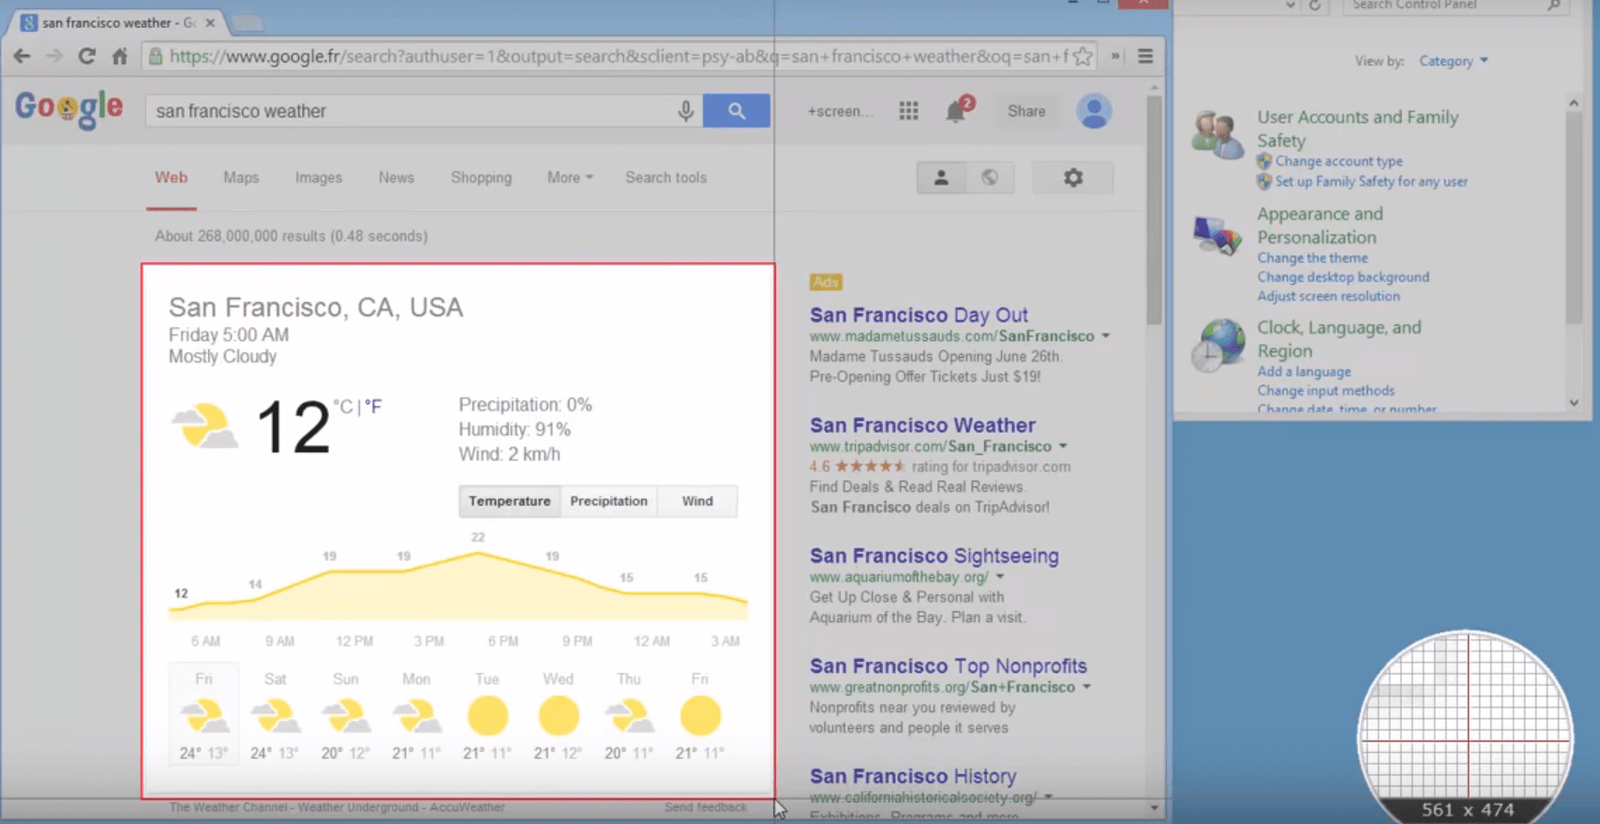Open the San Francisco Top Nonprofits link
1600x824 pixels.
tap(948, 666)
